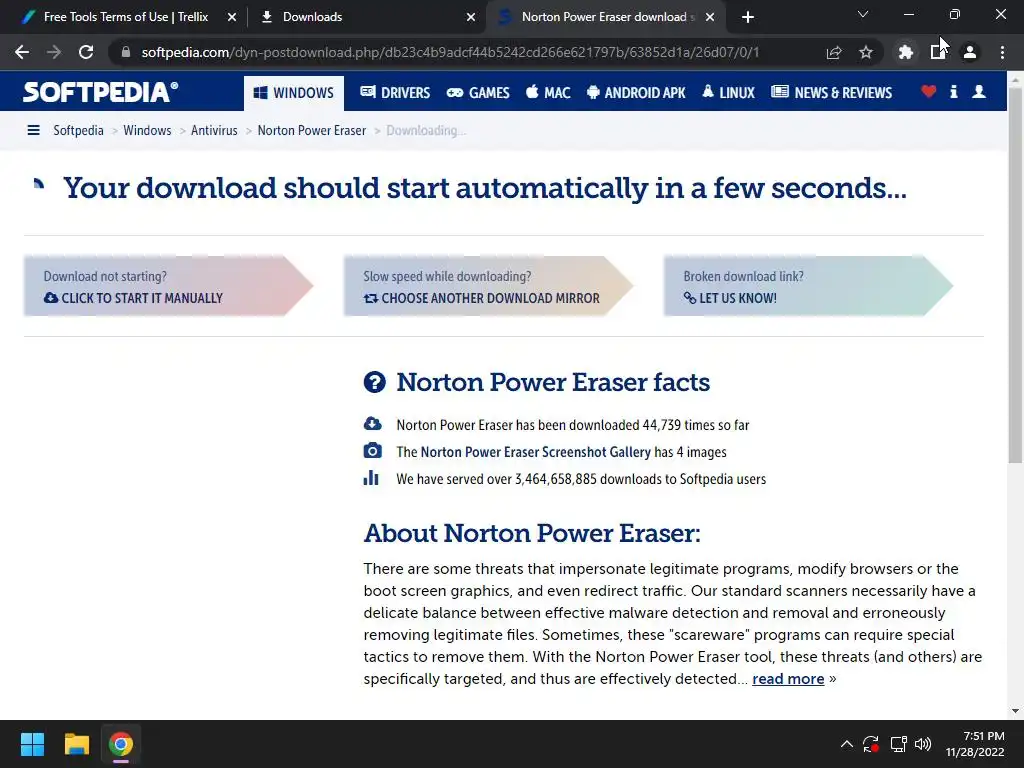This screenshot has width=1024, height=768.
Task: Open File Explorer from taskbar
Action: tap(76, 744)
